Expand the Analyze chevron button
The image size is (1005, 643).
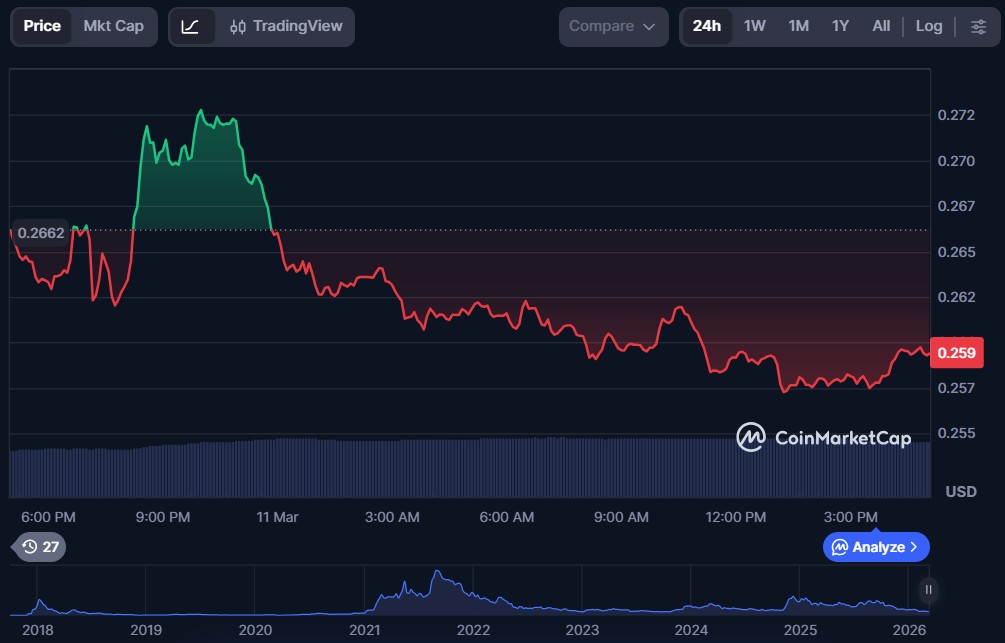click(877, 547)
